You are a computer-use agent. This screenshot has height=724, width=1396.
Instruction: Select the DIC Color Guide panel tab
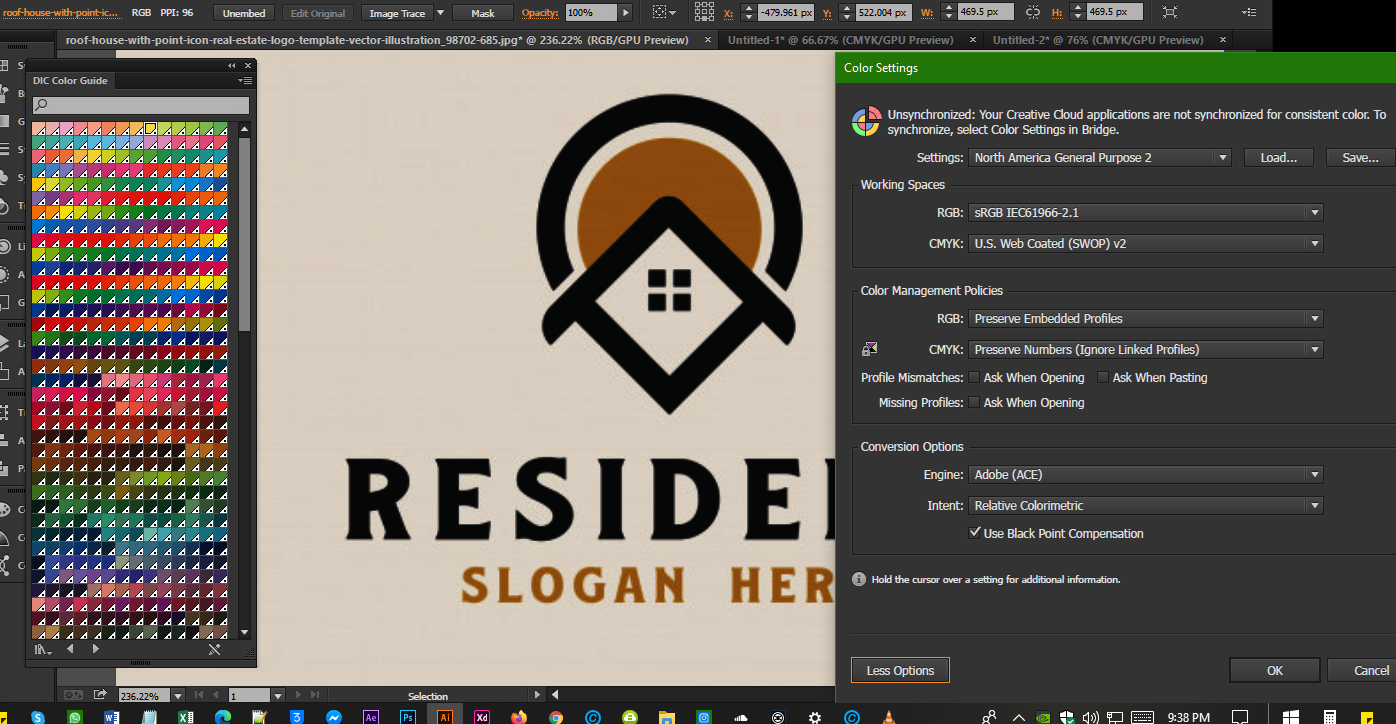[x=70, y=81]
